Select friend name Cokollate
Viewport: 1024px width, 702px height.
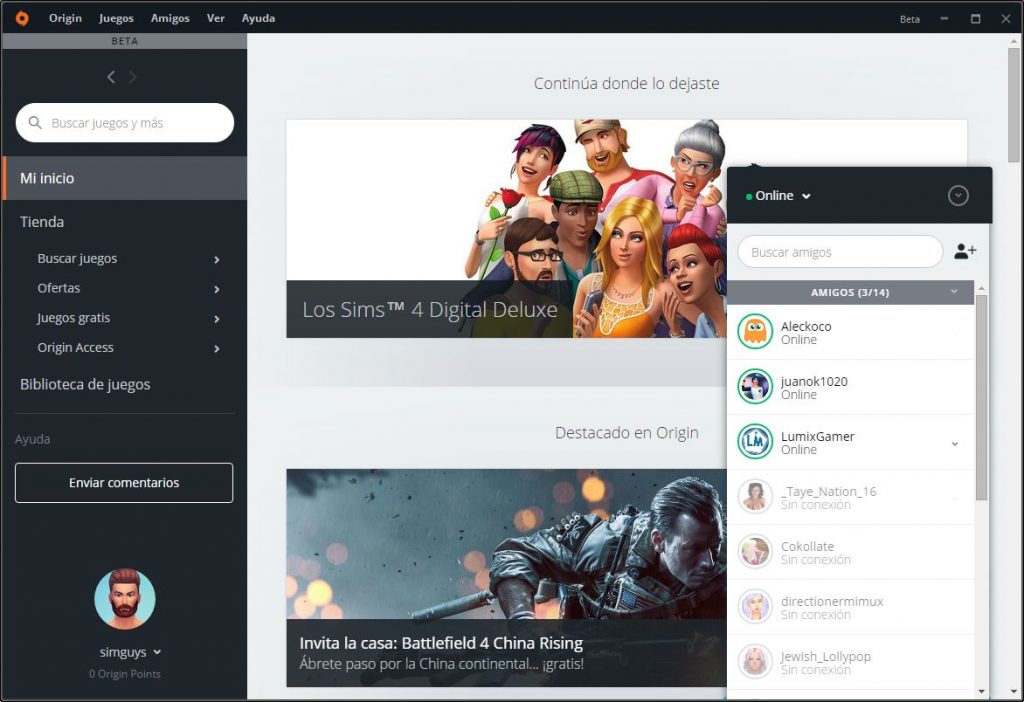tap(807, 546)
